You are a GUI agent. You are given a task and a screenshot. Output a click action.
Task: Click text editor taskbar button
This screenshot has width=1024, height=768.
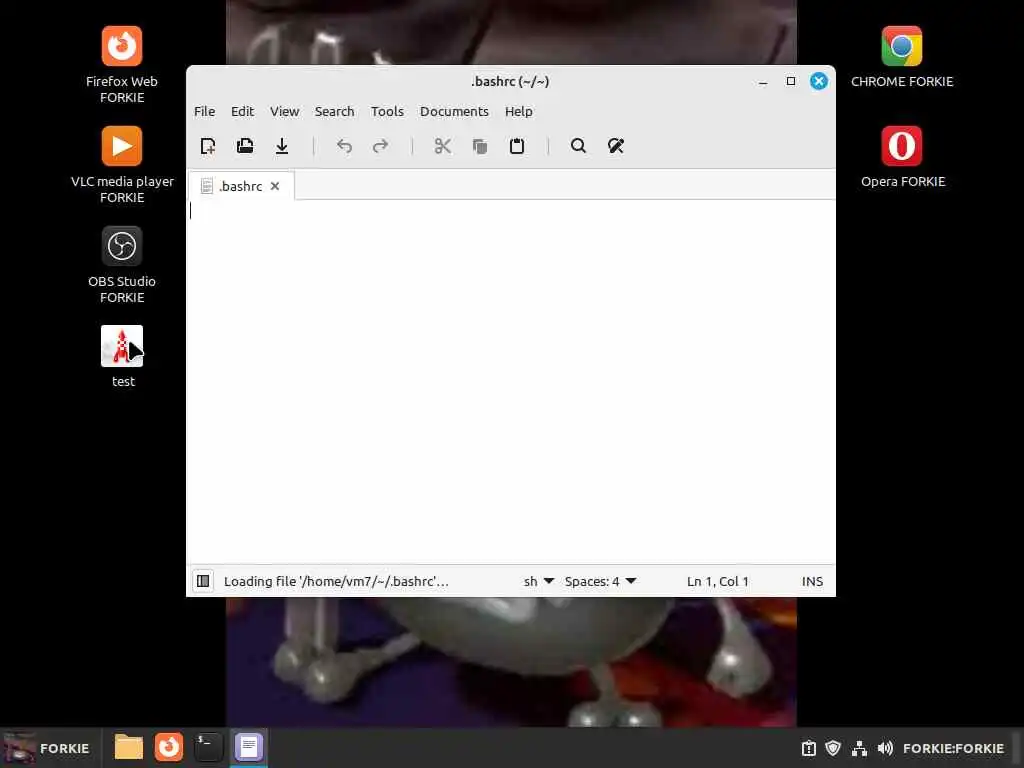coord(249,747)
